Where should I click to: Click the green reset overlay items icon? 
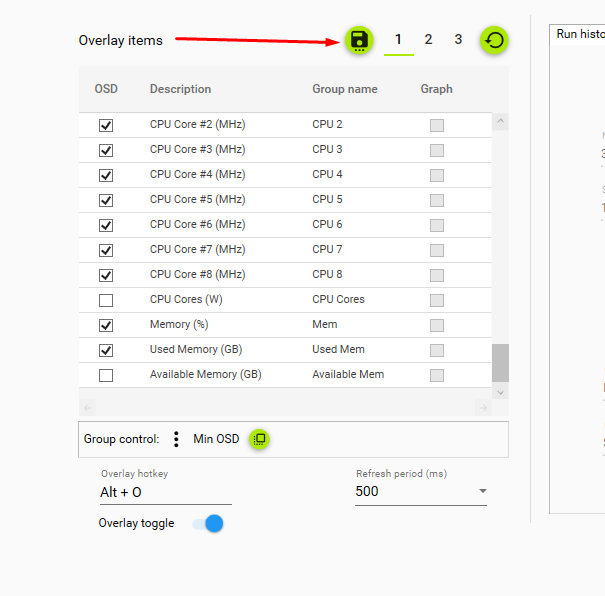(494, 40)
